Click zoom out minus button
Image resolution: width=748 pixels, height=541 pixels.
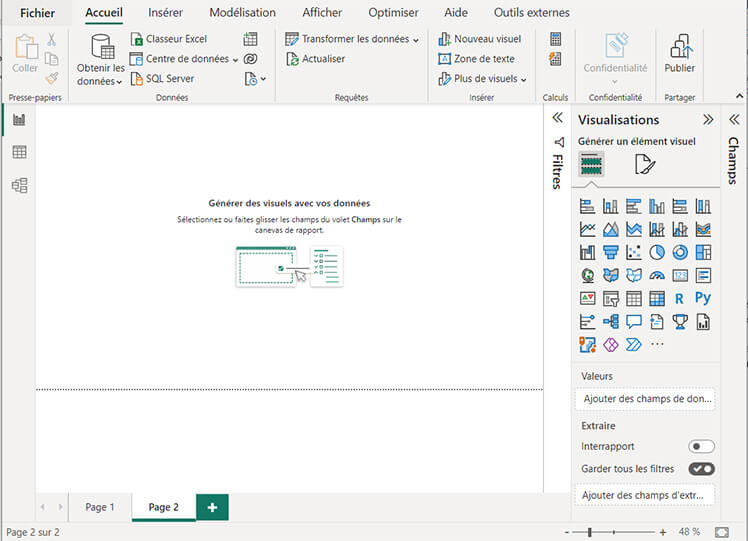pyautogui.click(x=566, y=532)
